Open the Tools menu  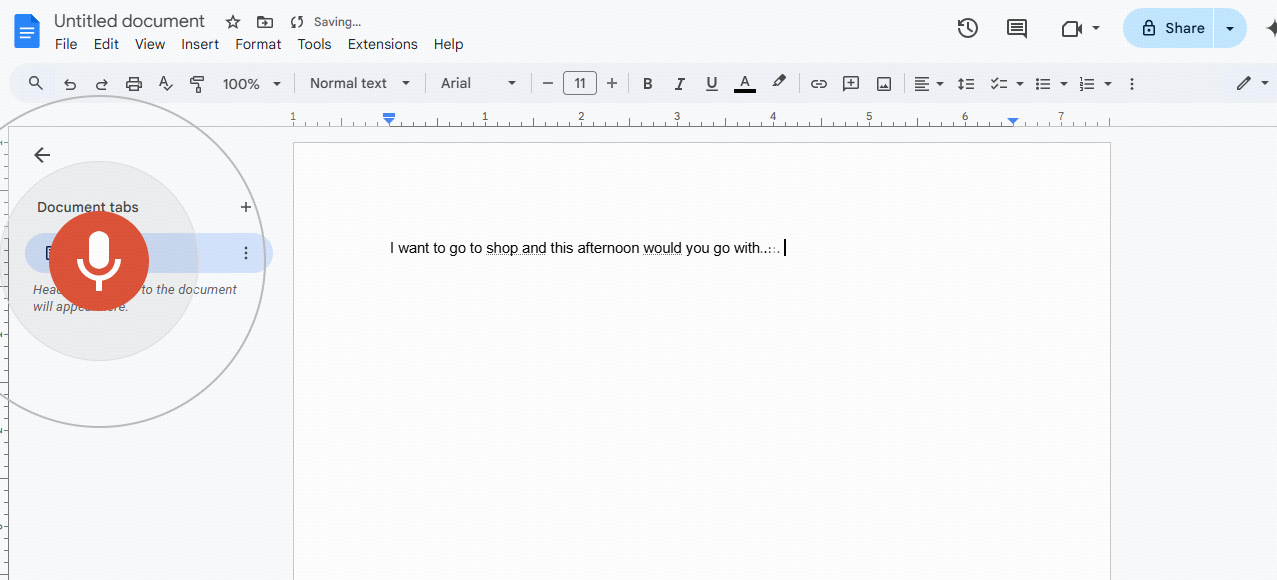point(314,44)
